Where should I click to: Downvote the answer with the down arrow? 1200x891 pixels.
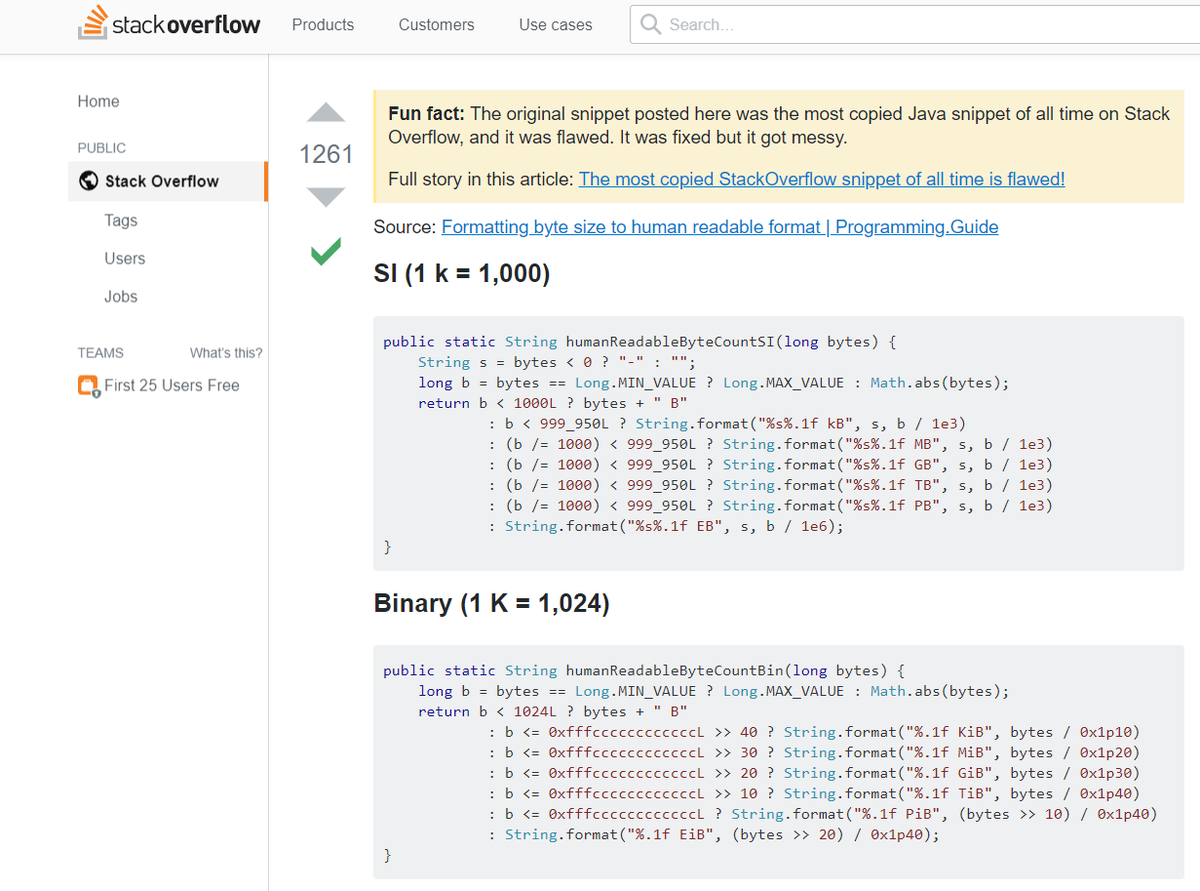click(326, 196)
